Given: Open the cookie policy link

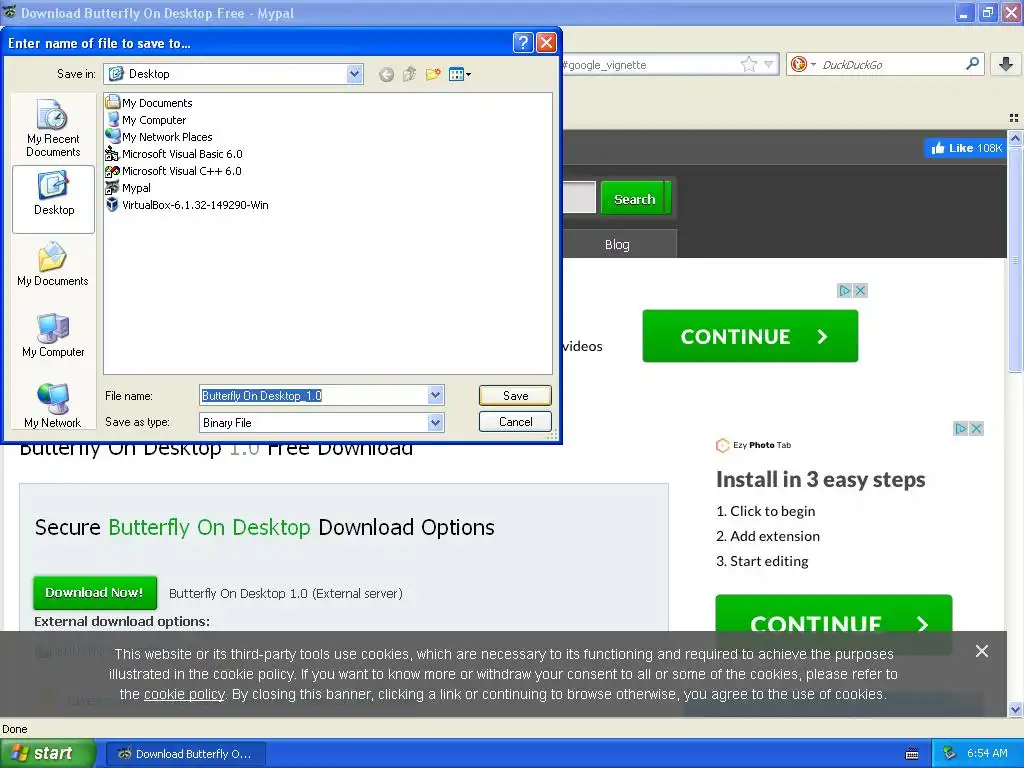Looking at the screenshot, I should tap(184, 694).
